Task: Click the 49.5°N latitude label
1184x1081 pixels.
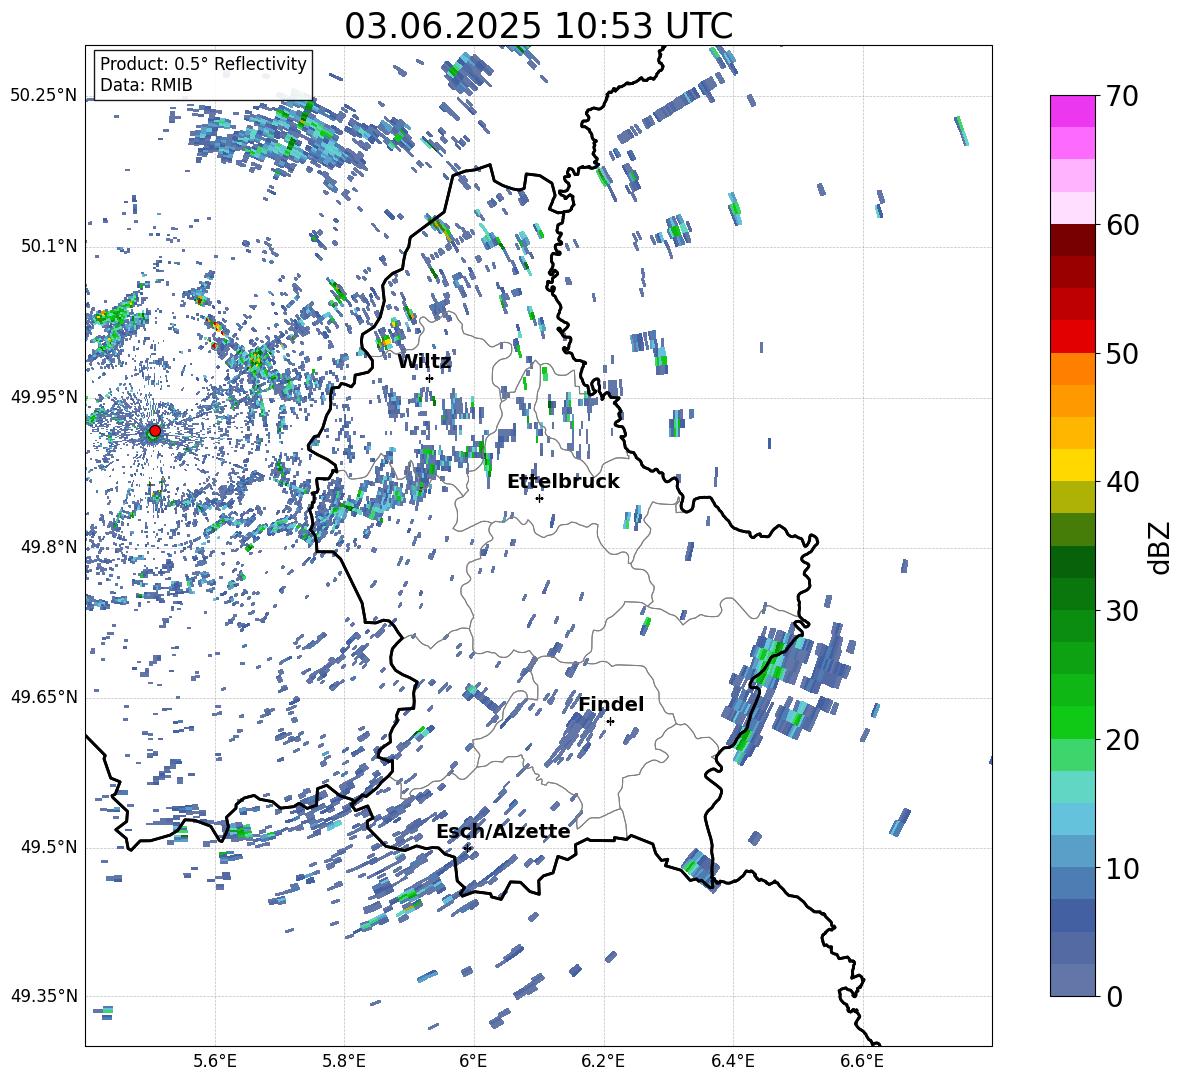Action: tap(48, 847)
